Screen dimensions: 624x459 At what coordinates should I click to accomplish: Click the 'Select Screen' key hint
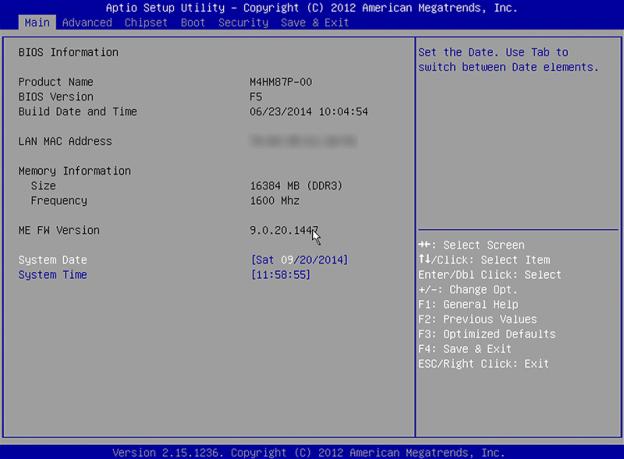pyautogui.click(x=472, y=245)
